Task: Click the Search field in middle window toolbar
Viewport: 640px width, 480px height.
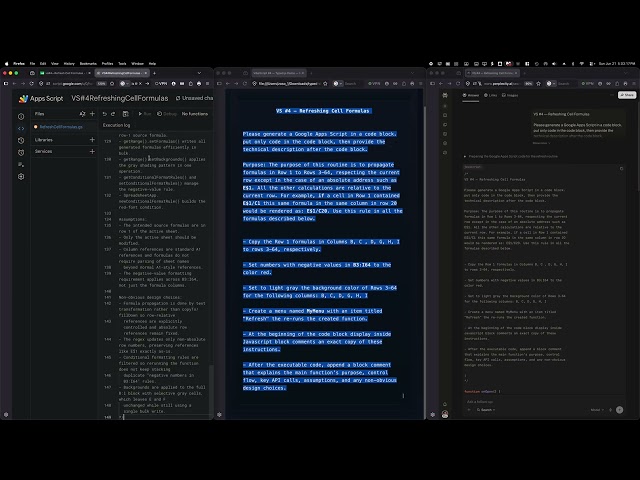Action: (353, 84)
